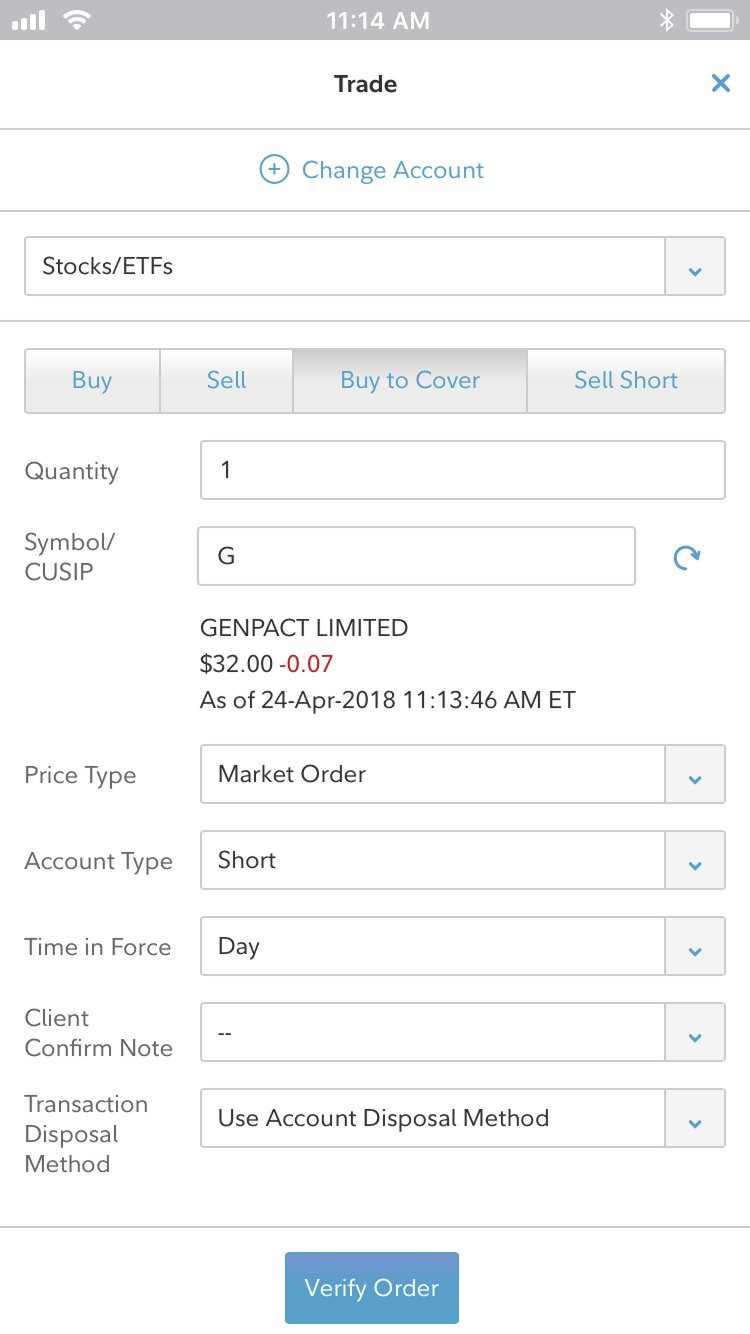This screenshot has height=1334, width=750.
Task: Open the Time in Force dropdown
Action: coord(695,947)
